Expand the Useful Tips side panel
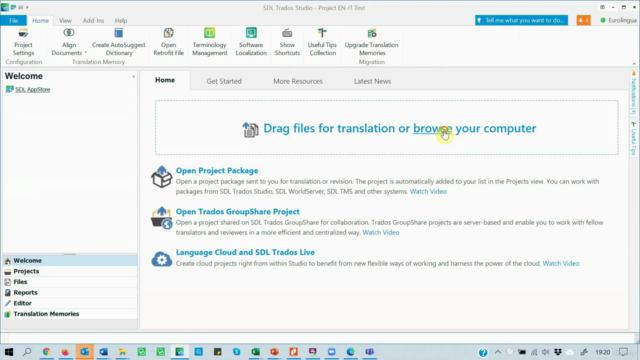This screenshot has width=640, height=360. point(633,139)
